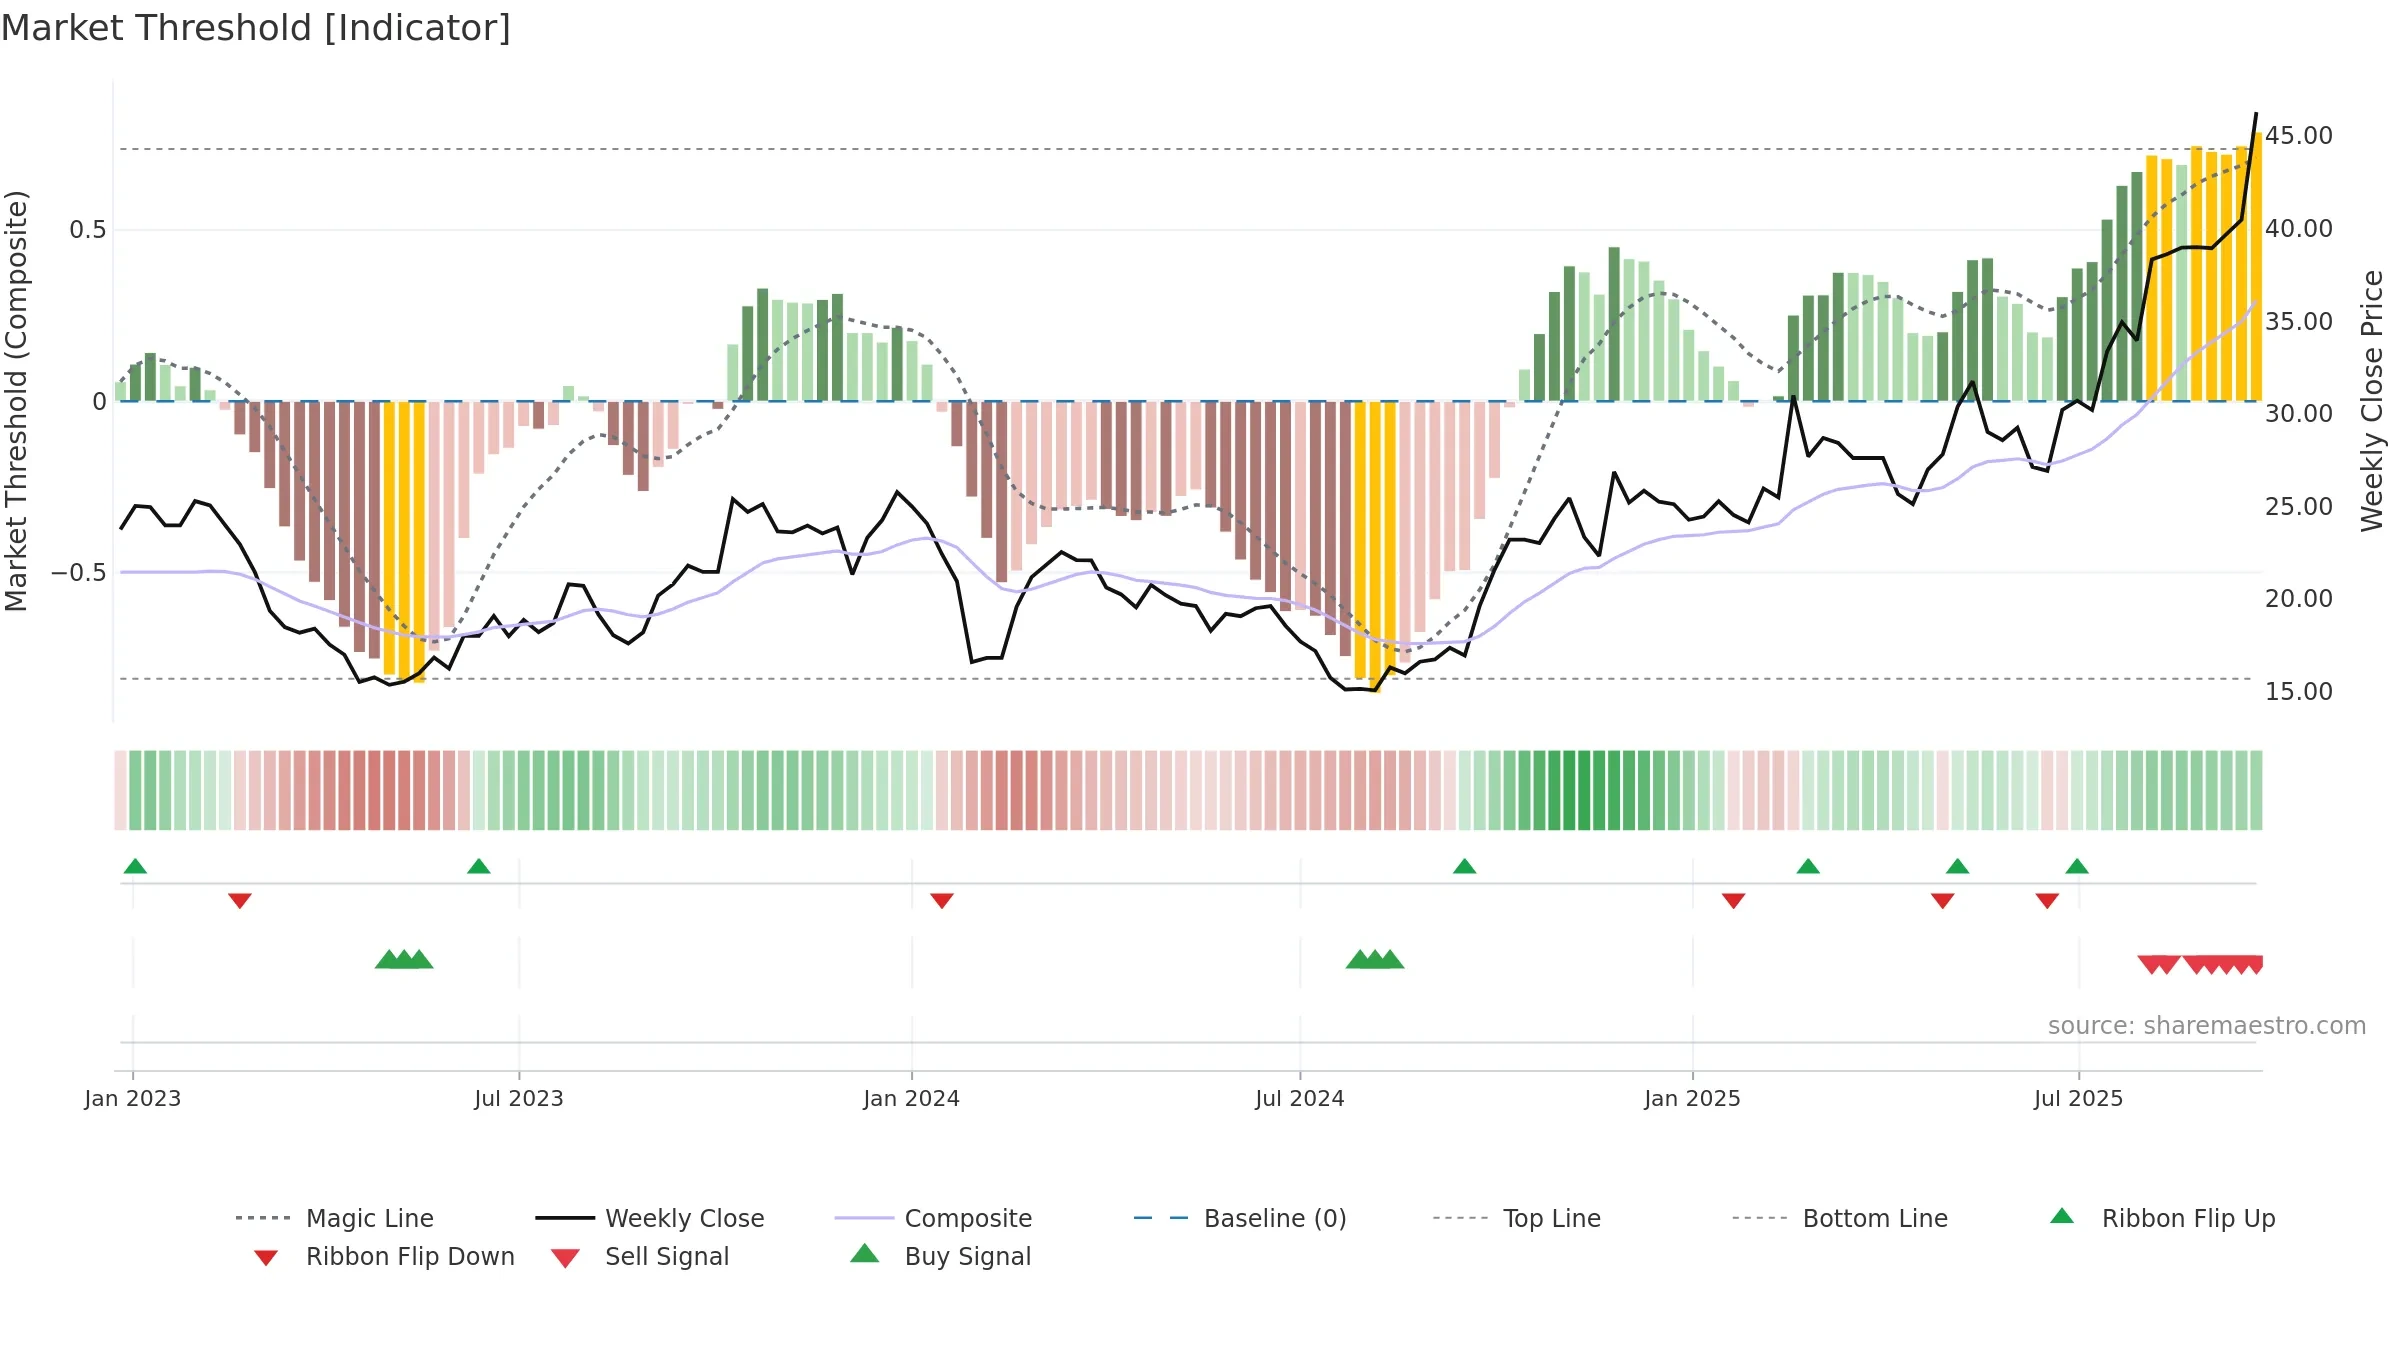Click the ribbon flip up marker at Jan 2023
This screenshot has width=2400, height=1350.
tap(135, 866)
